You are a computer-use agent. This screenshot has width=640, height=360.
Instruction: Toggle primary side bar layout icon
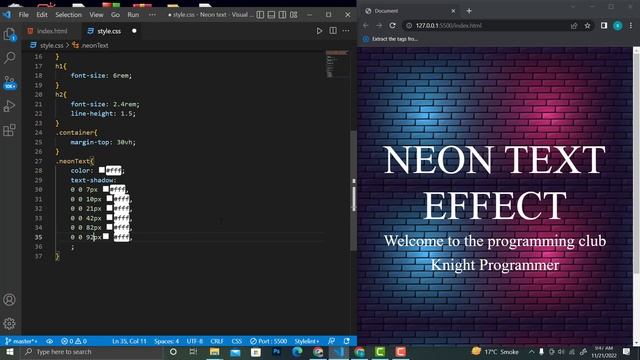[x=260, y=15]
